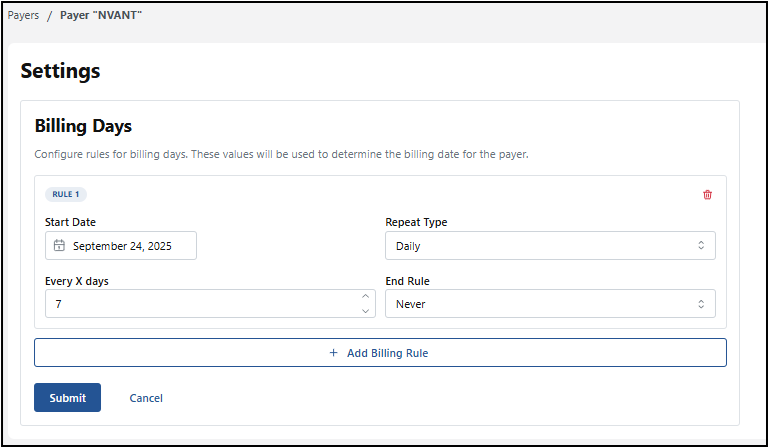The height and width of the screenshot is (447, 768).
Task: Open the September 24, 2025 date picker
Action: point(121,246)
